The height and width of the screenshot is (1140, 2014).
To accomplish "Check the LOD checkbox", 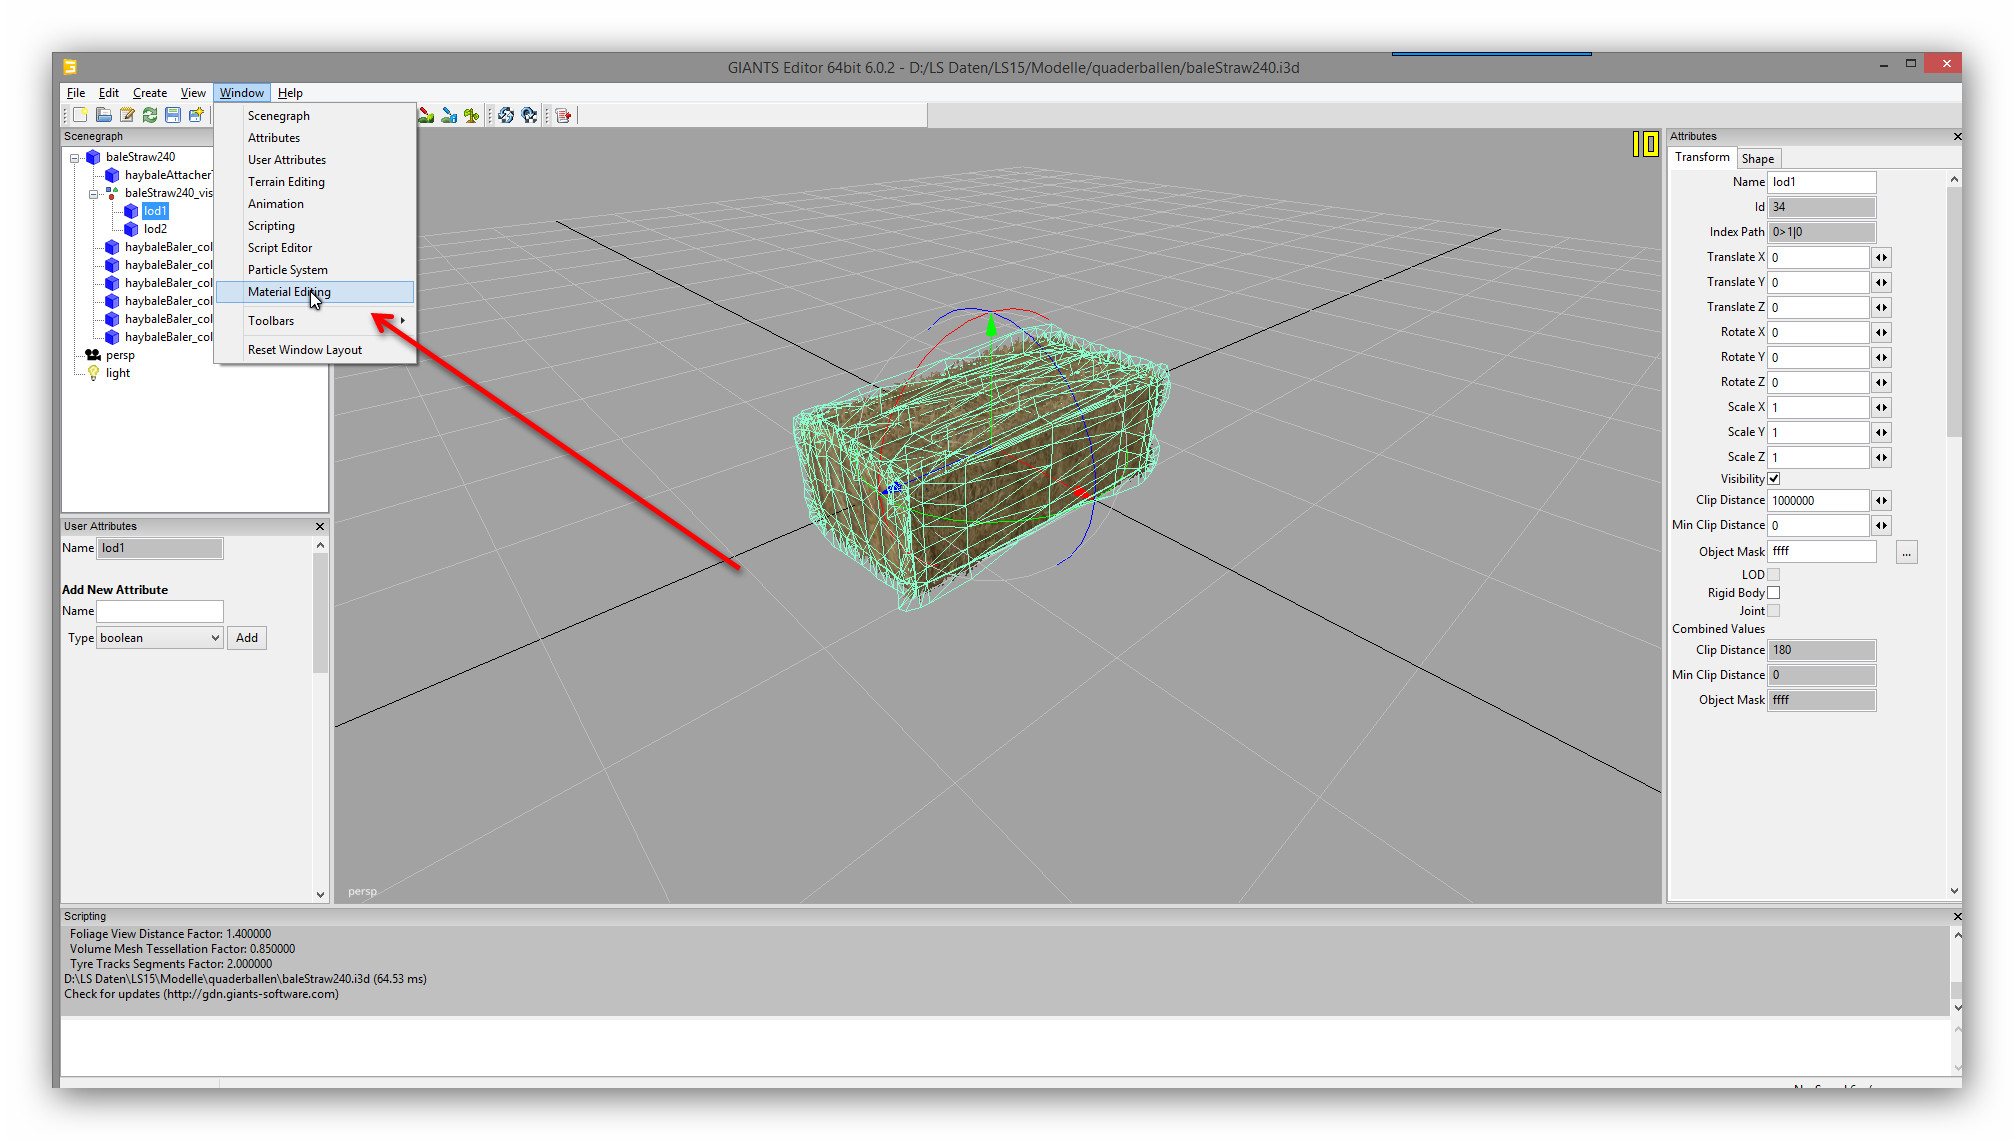I will click(x=1774, y=575).
